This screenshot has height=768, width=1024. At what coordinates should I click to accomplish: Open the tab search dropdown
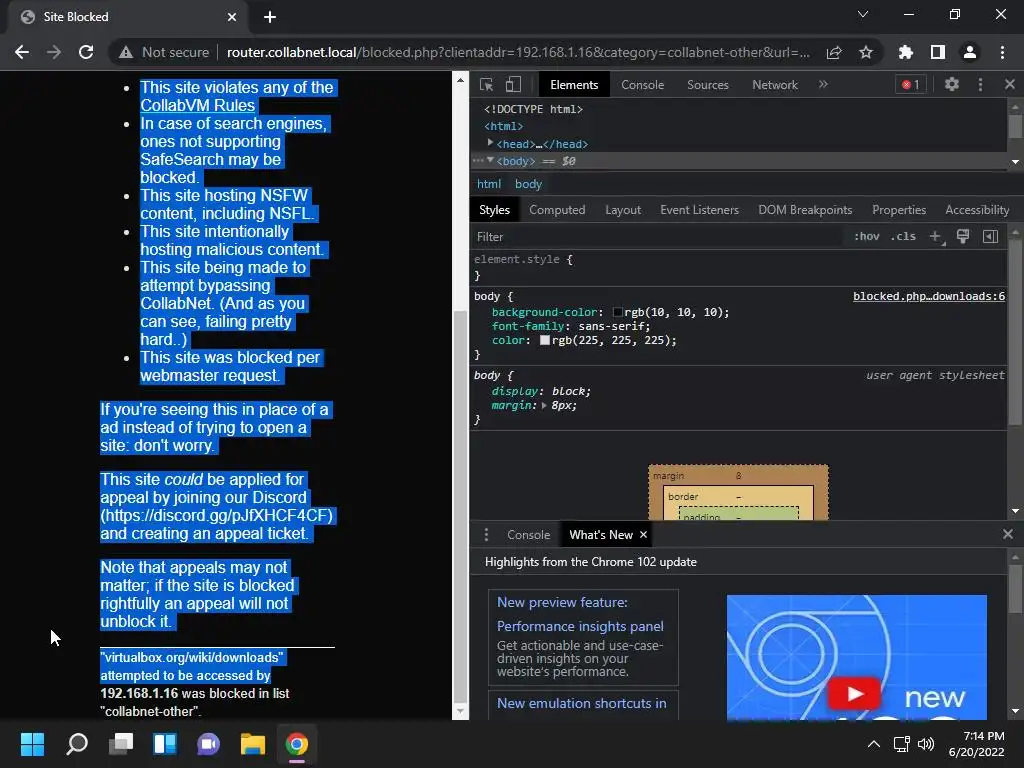point(863,14)
